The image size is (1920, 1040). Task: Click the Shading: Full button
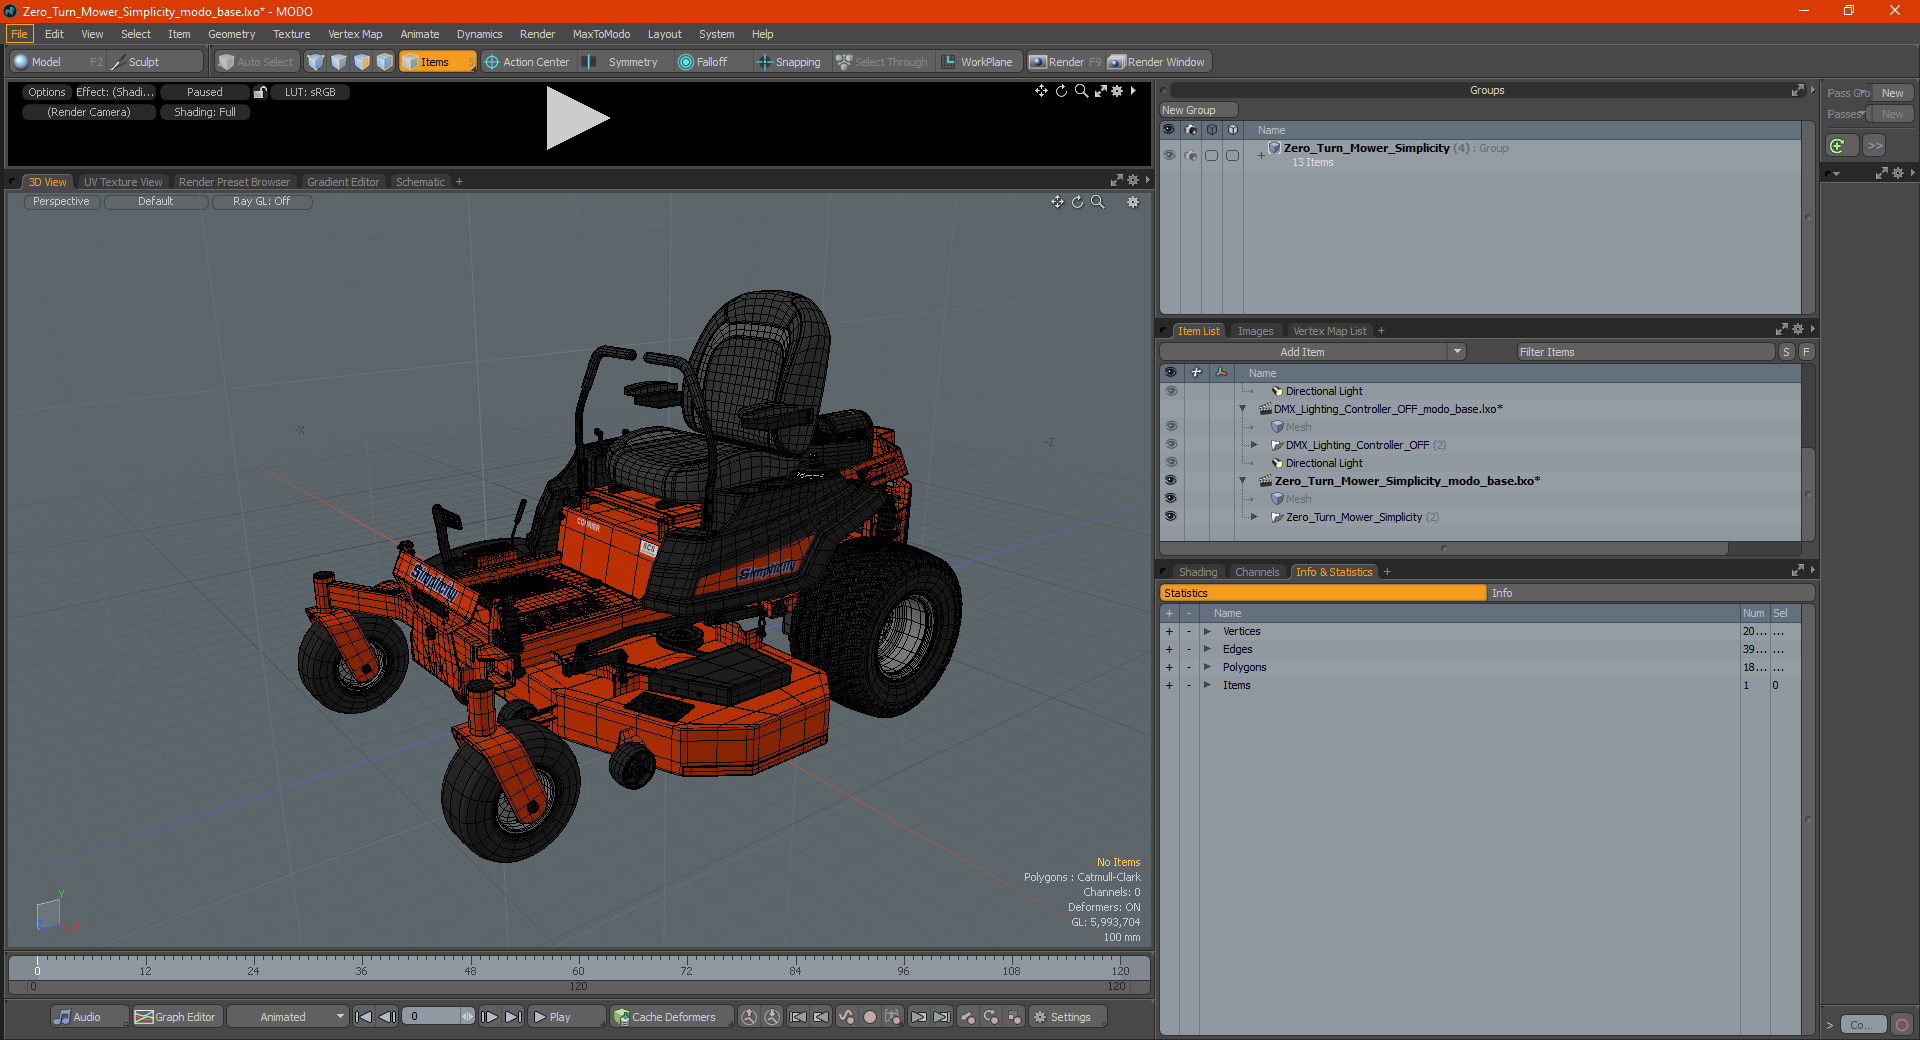coord(205,112)
